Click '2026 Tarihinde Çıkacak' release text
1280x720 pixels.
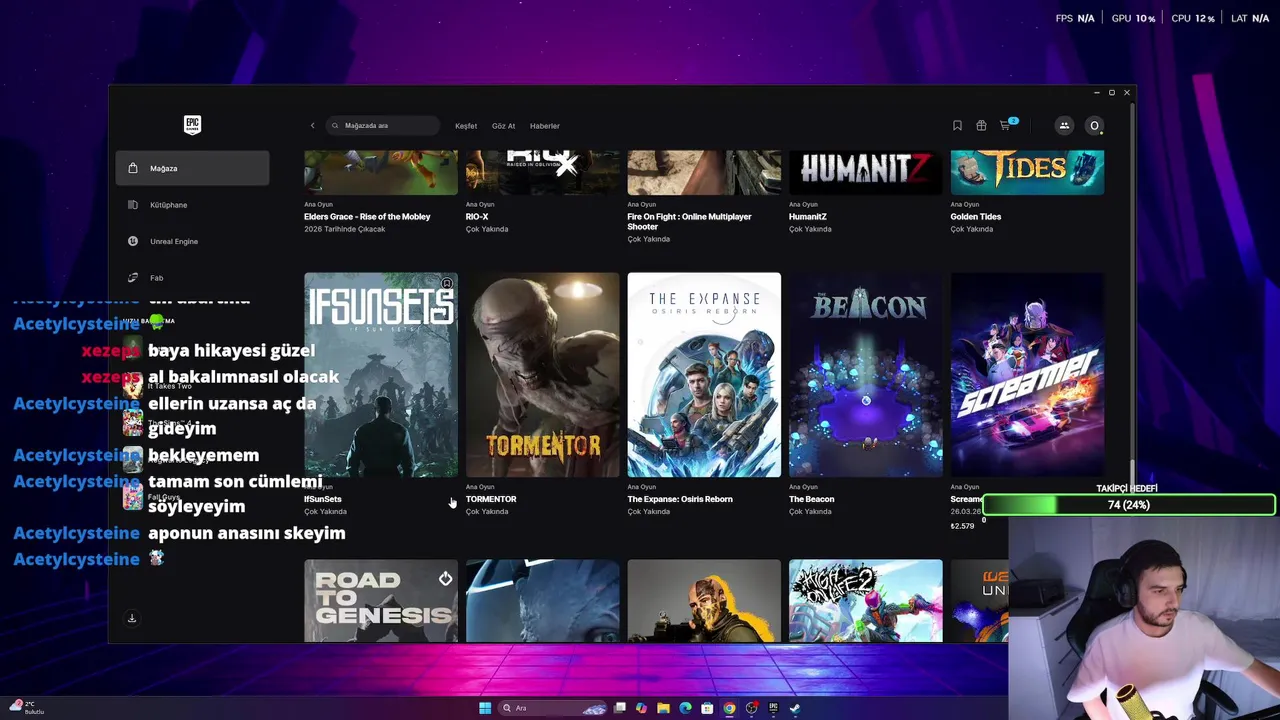[344, 229]
